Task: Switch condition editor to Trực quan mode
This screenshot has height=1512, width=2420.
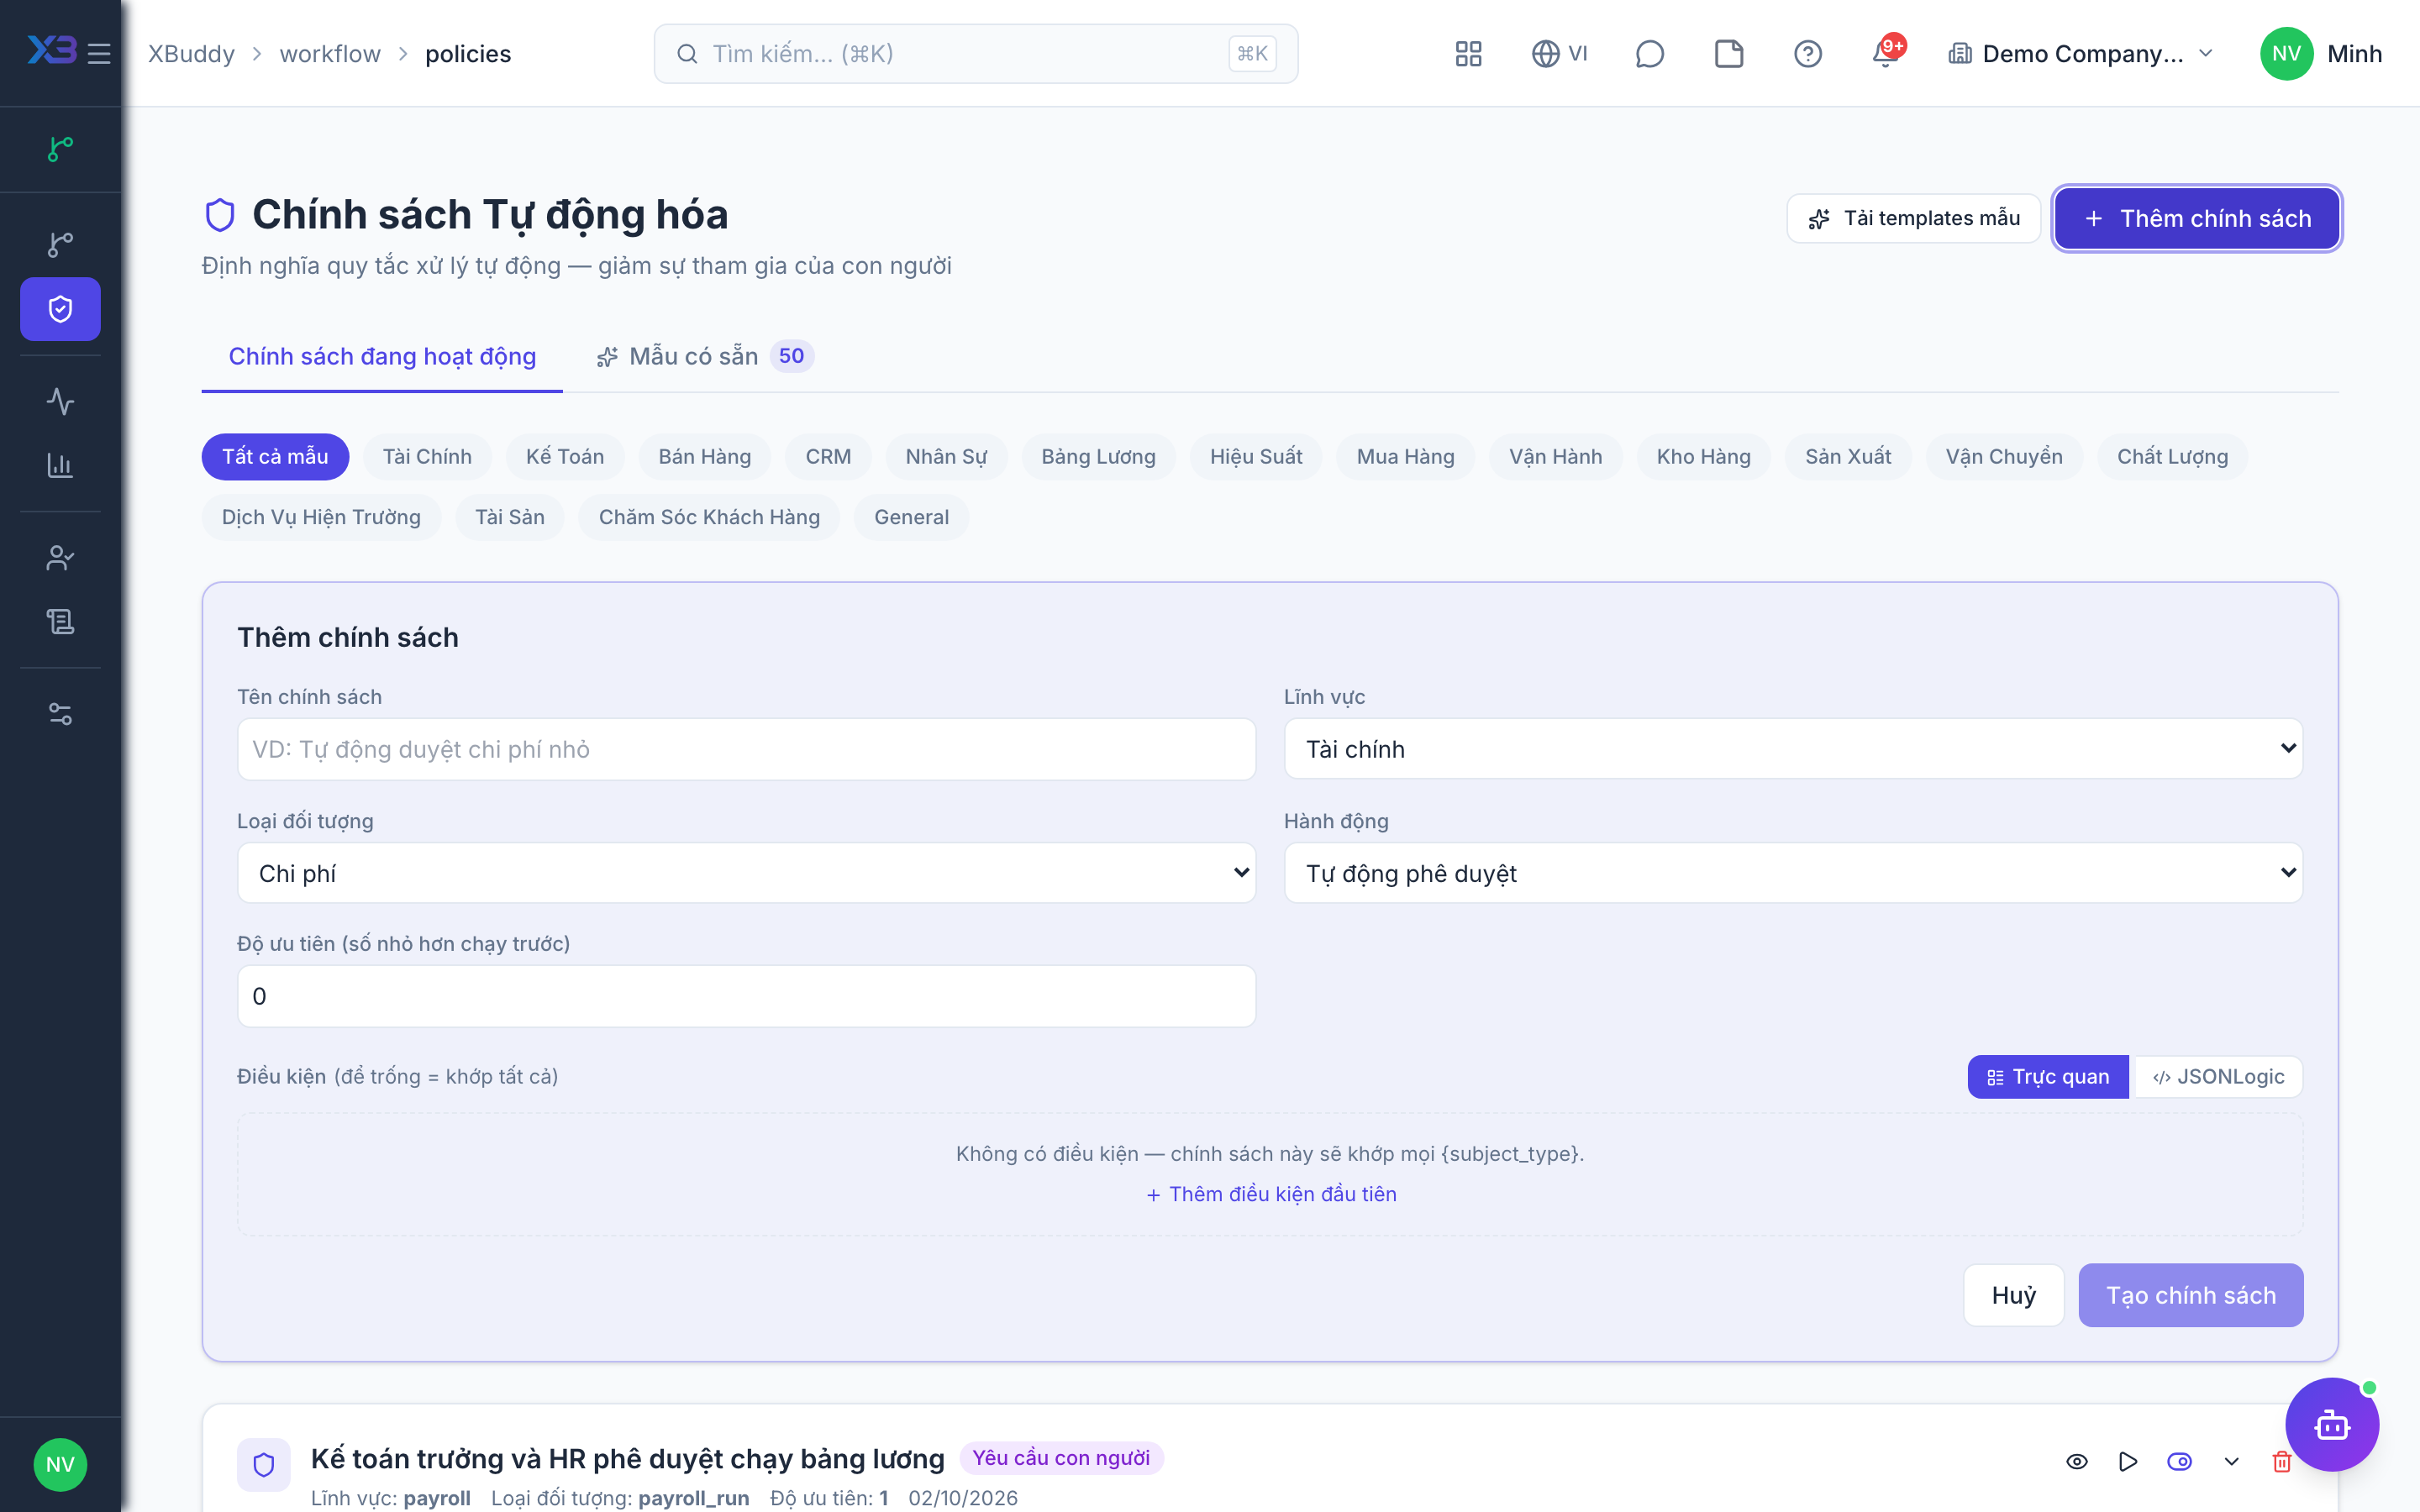Action: 2048,1076
